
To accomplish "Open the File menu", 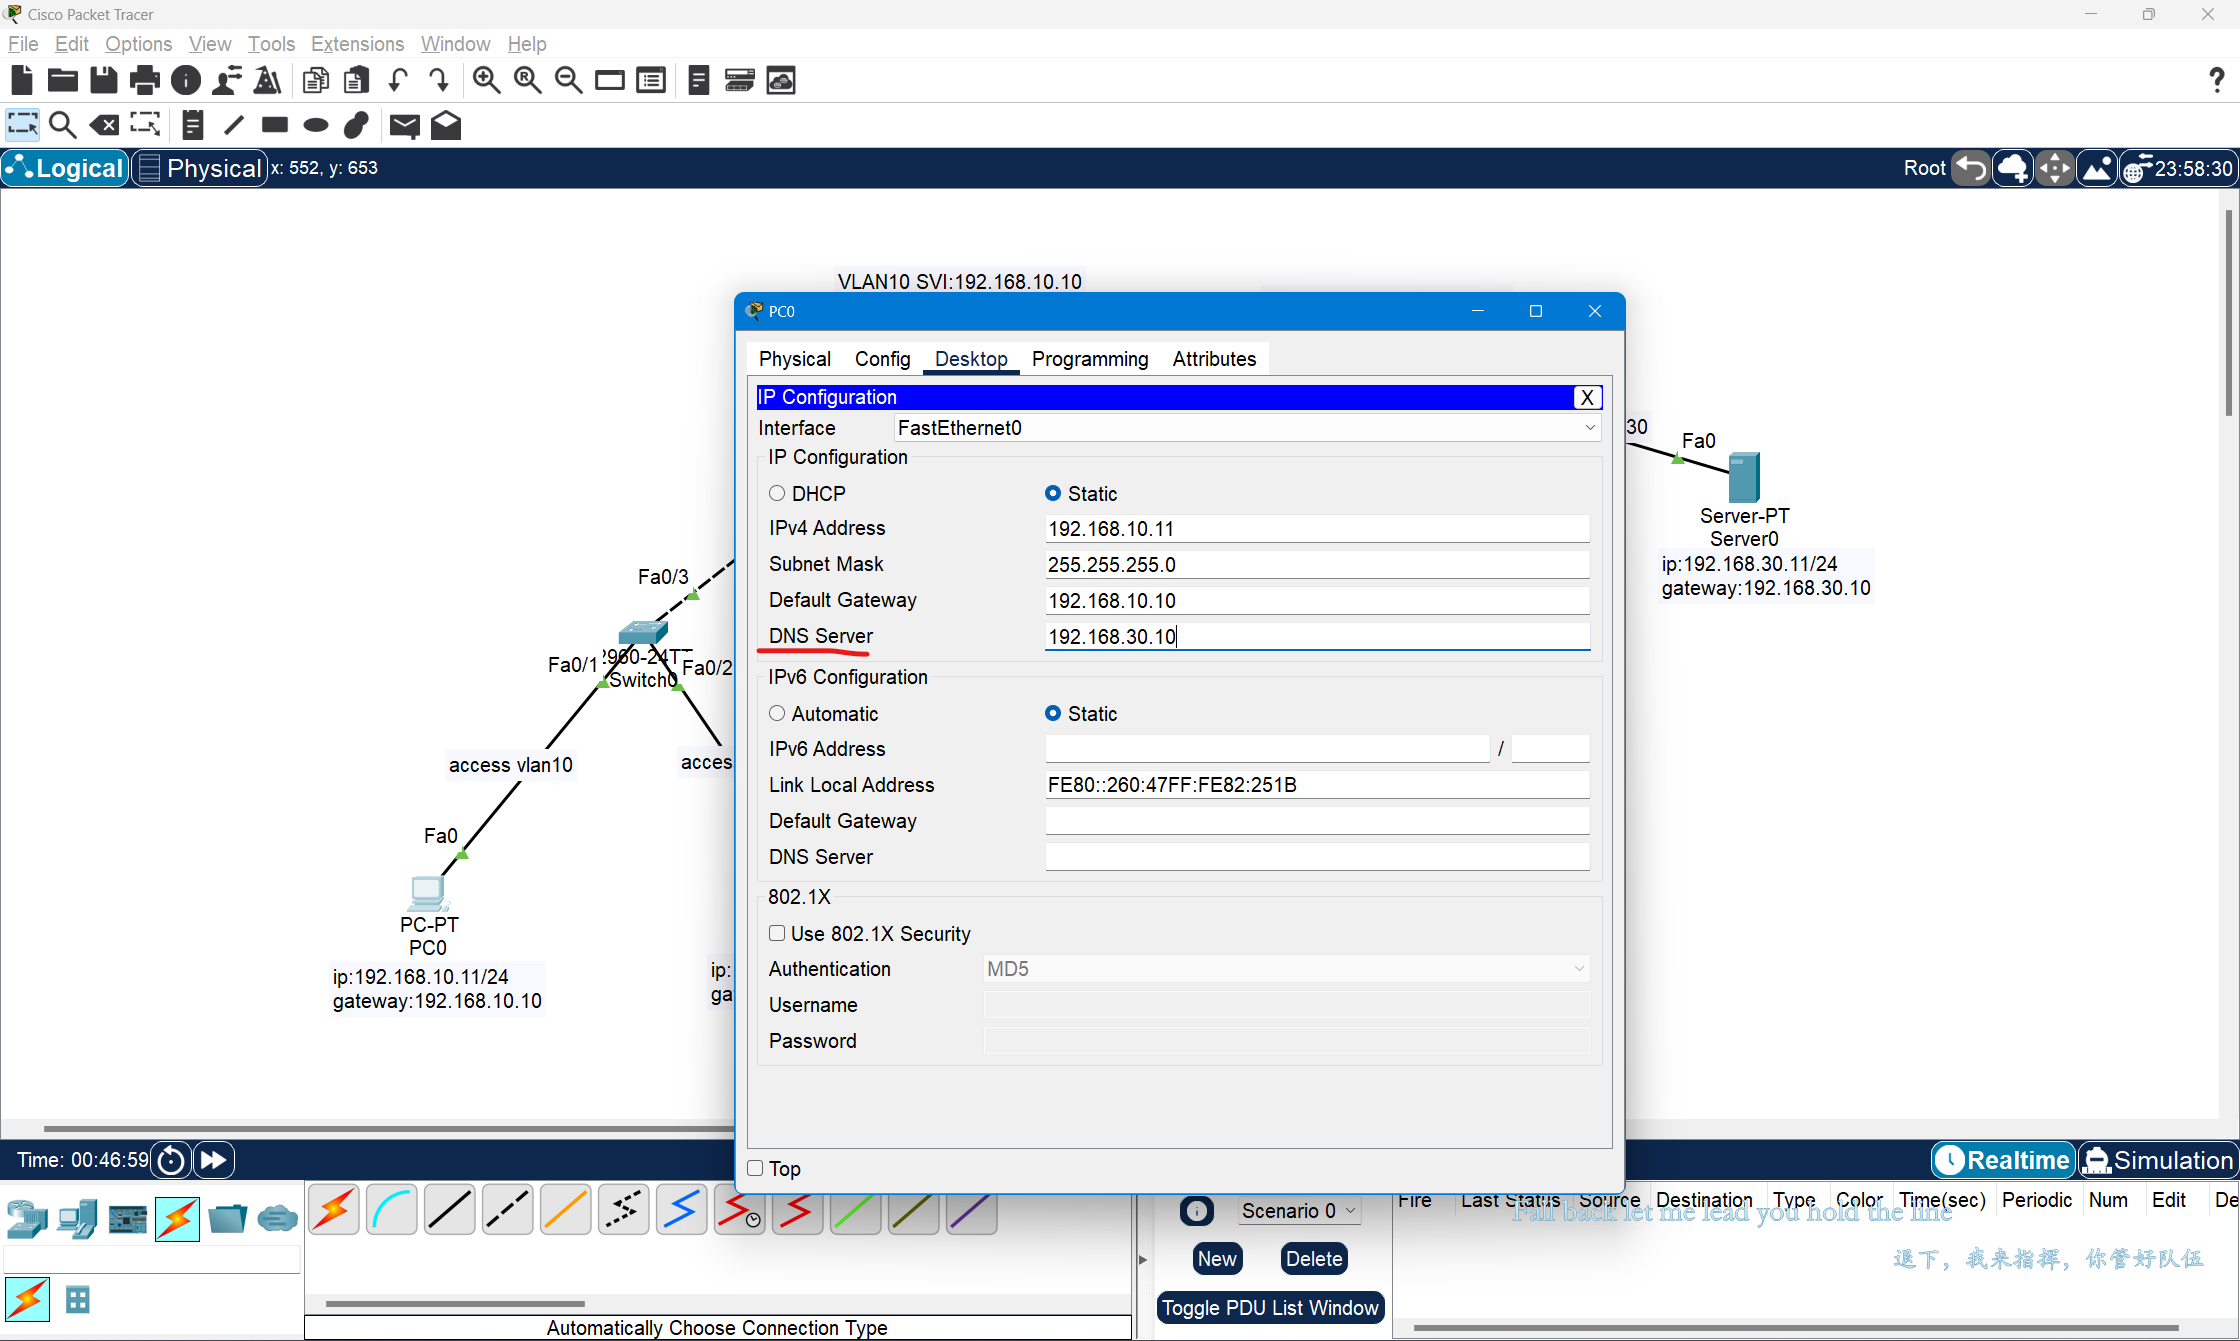I will coord(22,44).
